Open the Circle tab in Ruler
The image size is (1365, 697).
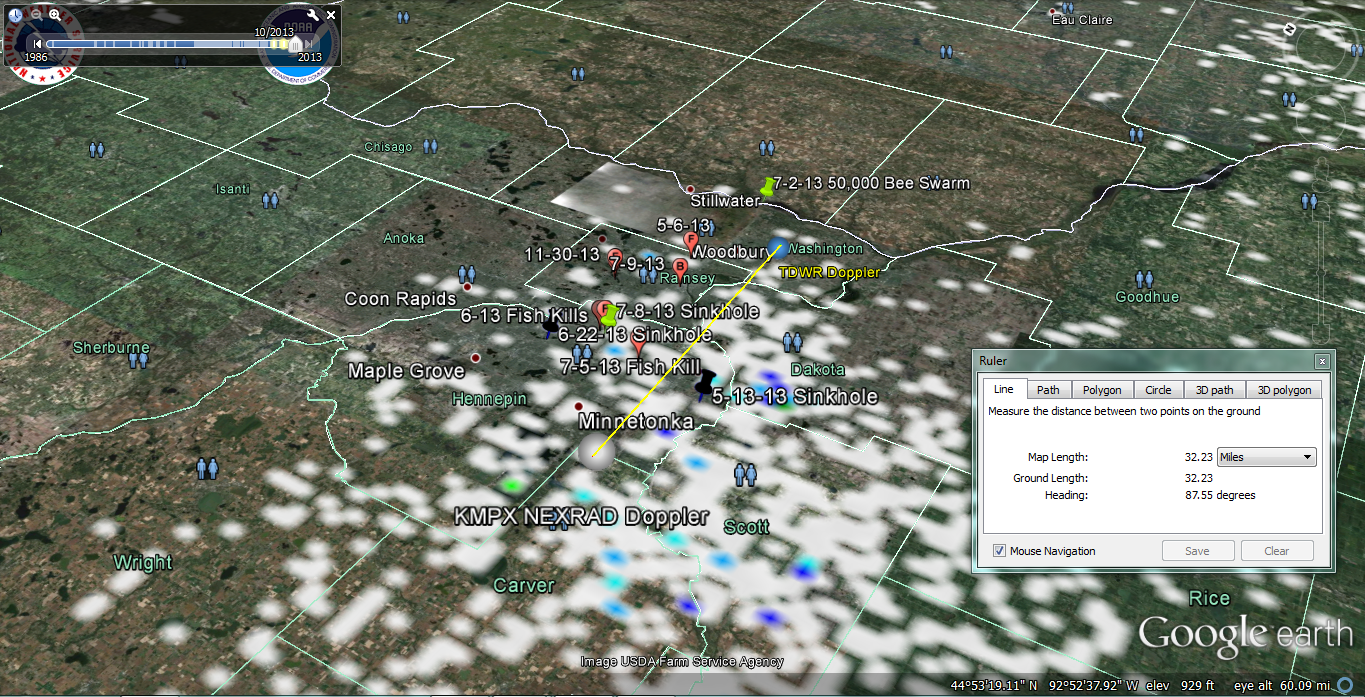[x=1158, y=390]
